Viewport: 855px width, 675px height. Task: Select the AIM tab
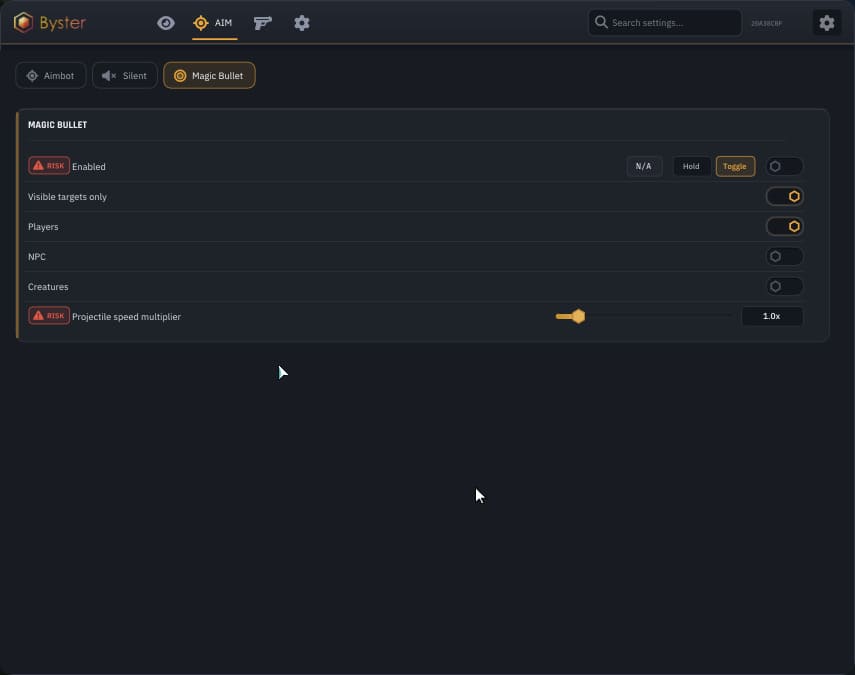(214, 23)
